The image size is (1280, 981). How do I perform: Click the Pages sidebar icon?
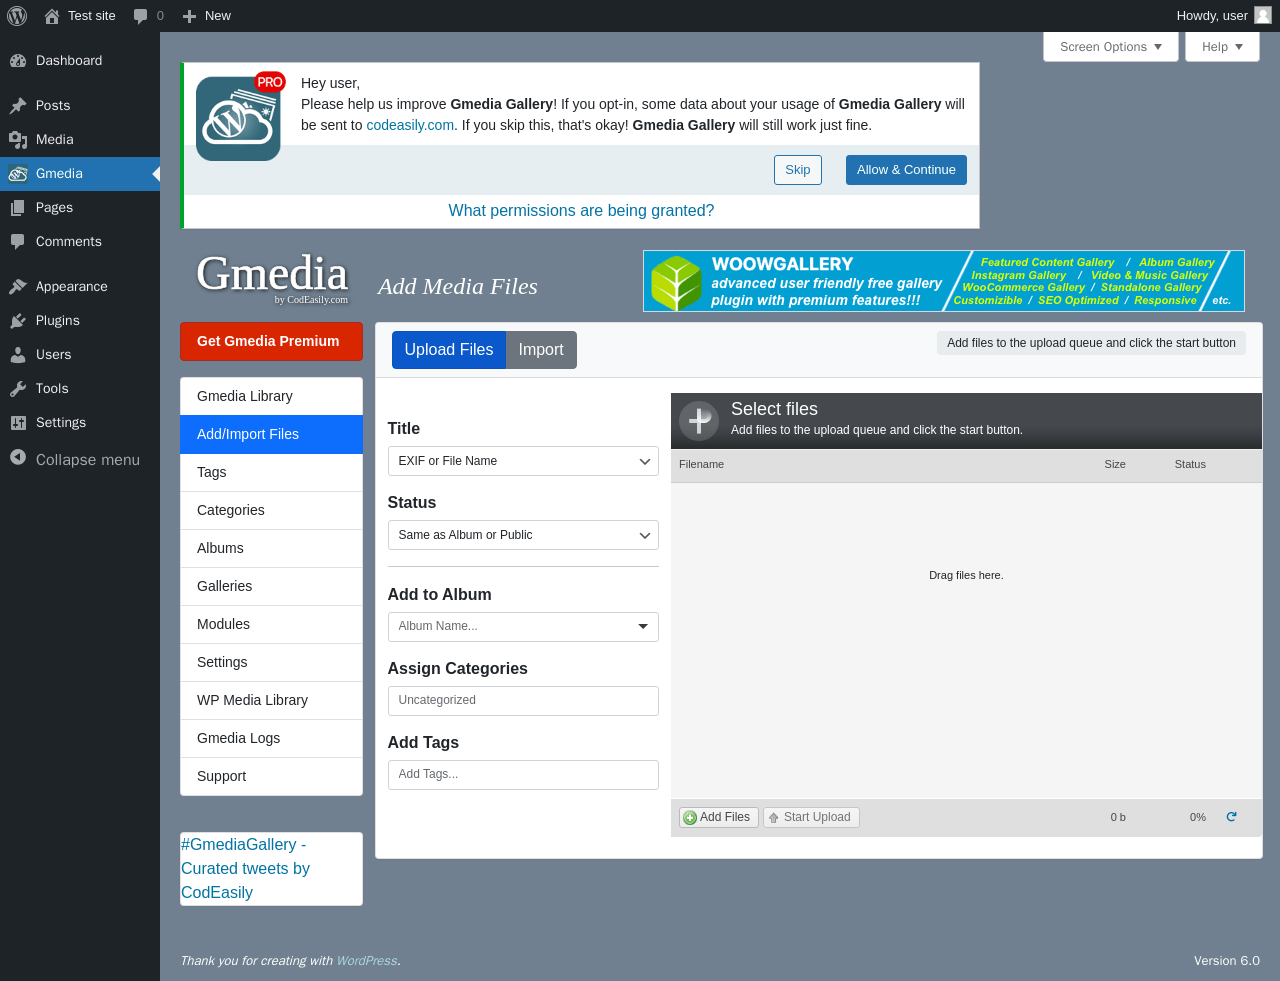pos(18,207)
